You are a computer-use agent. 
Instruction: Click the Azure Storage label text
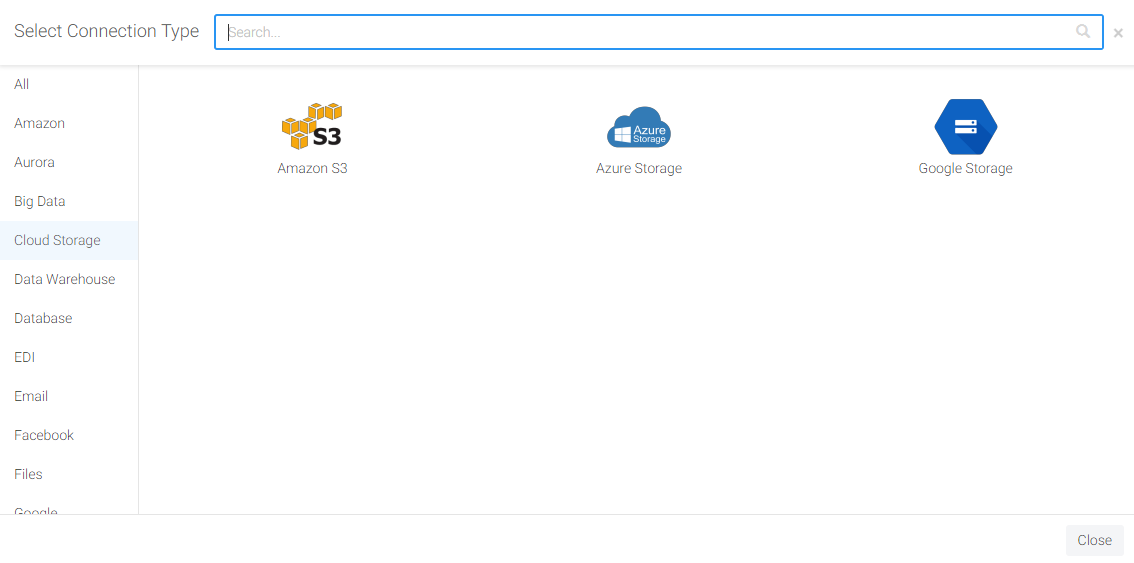click(x=639, y=169)
